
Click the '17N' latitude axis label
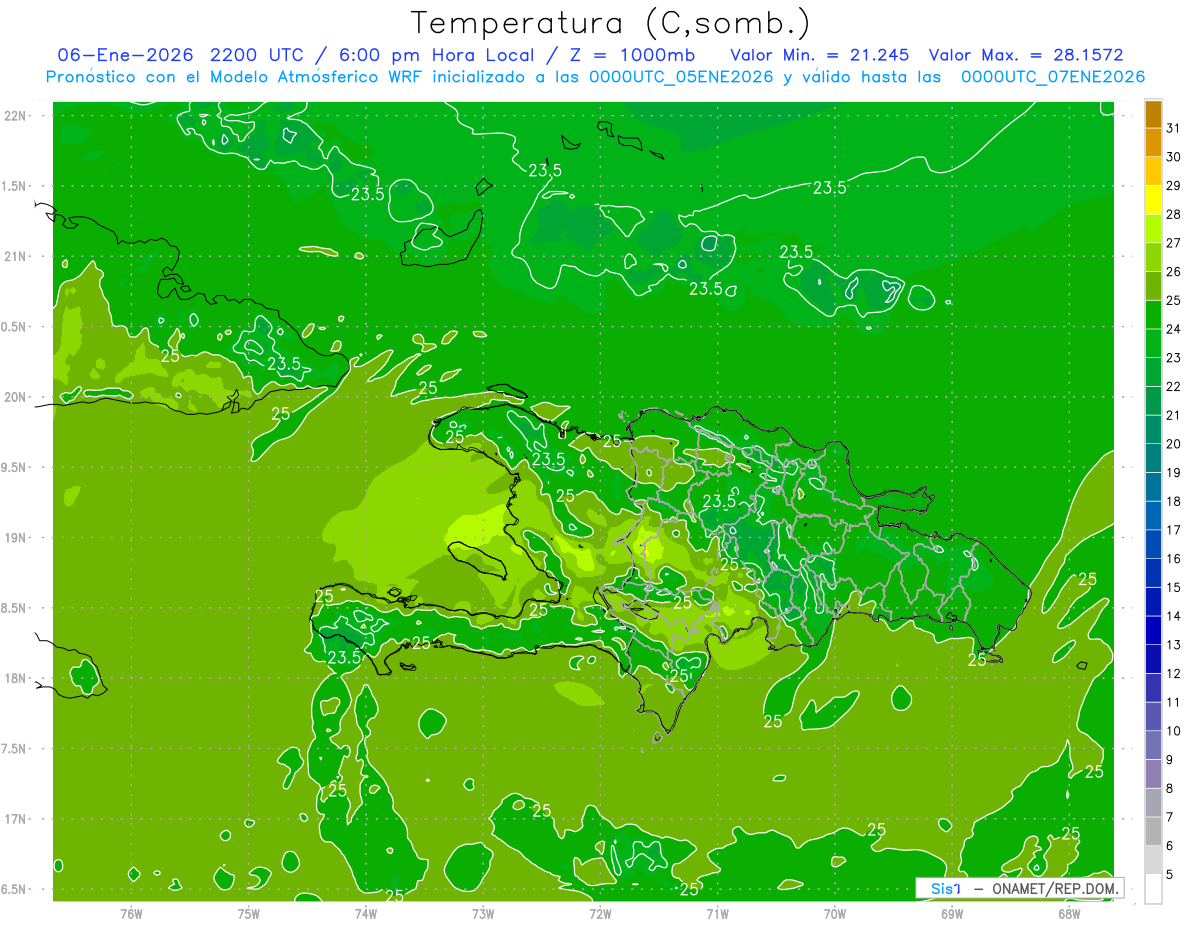[x=15, y=819]
